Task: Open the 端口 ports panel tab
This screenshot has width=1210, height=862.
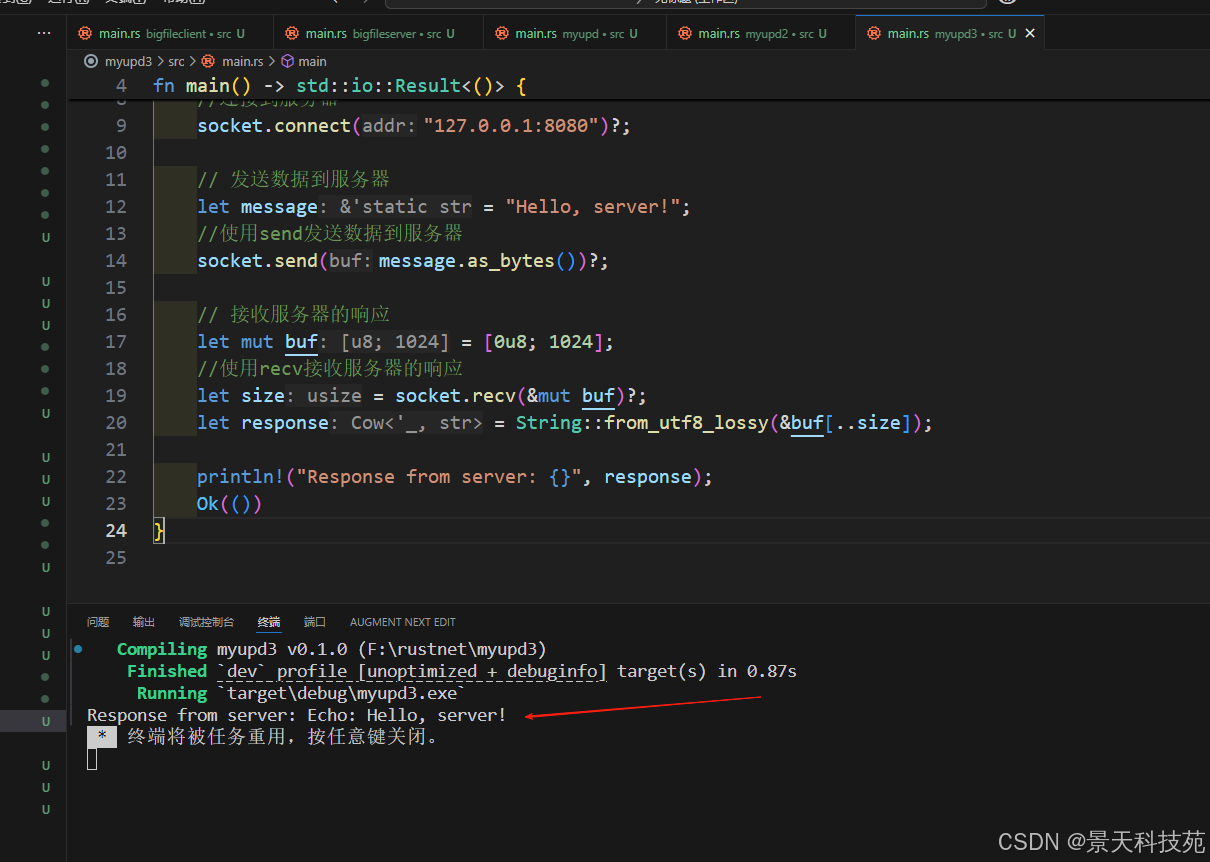Action: coord(315,622)
